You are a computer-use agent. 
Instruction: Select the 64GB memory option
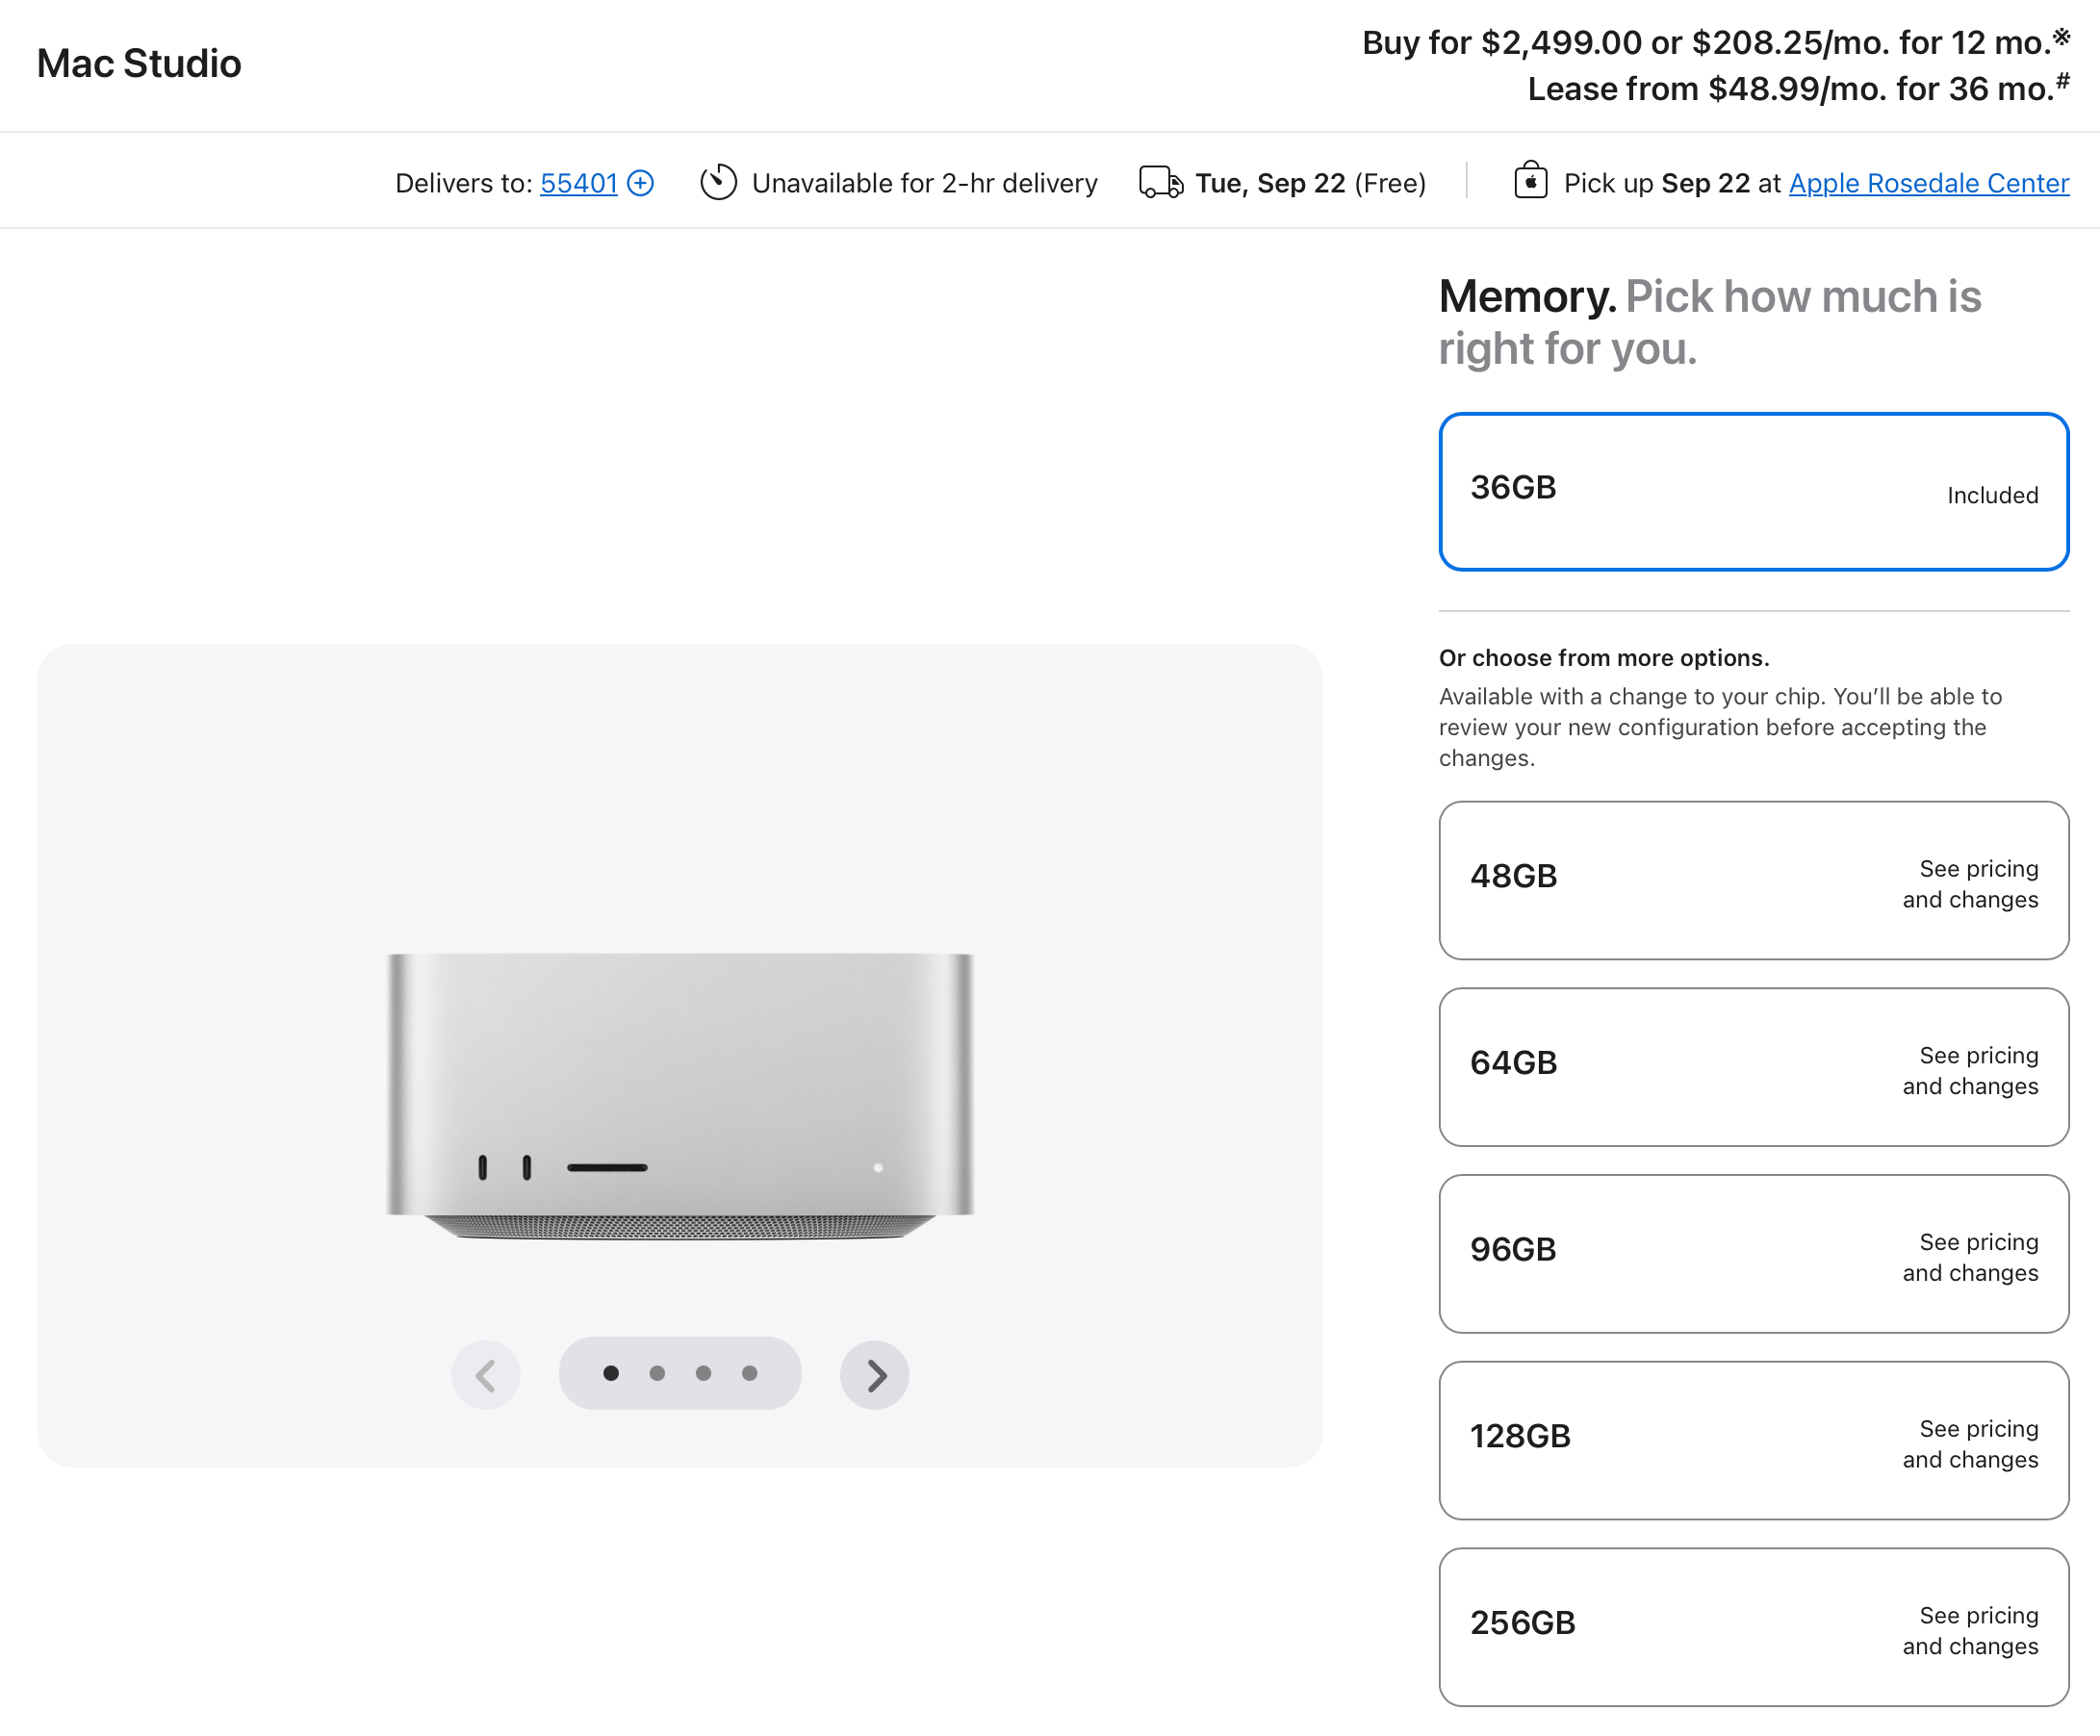click(1753, 1067)
